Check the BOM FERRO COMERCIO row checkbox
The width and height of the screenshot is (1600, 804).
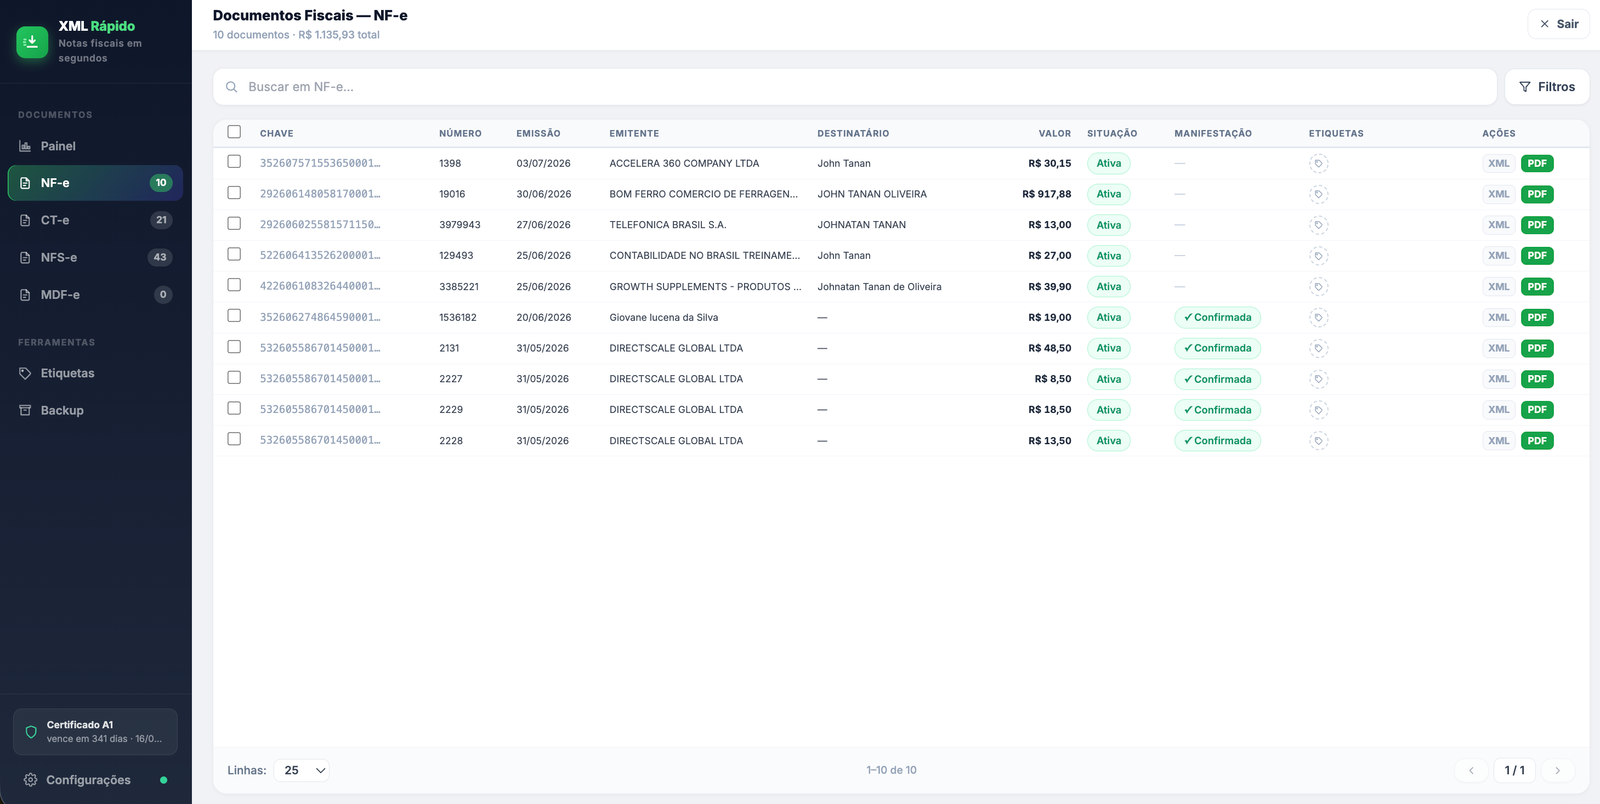(234, 193)
